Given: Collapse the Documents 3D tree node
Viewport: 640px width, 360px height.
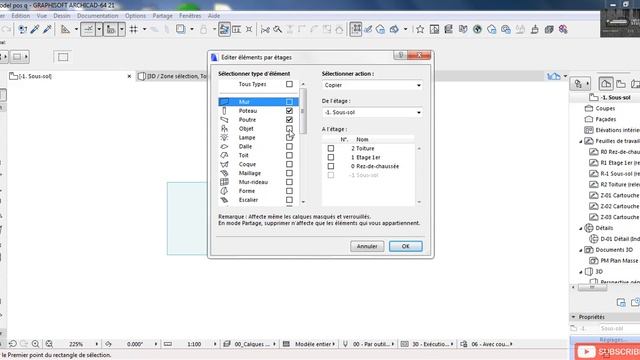Looking at the screenshot, I should coord(580,250).
